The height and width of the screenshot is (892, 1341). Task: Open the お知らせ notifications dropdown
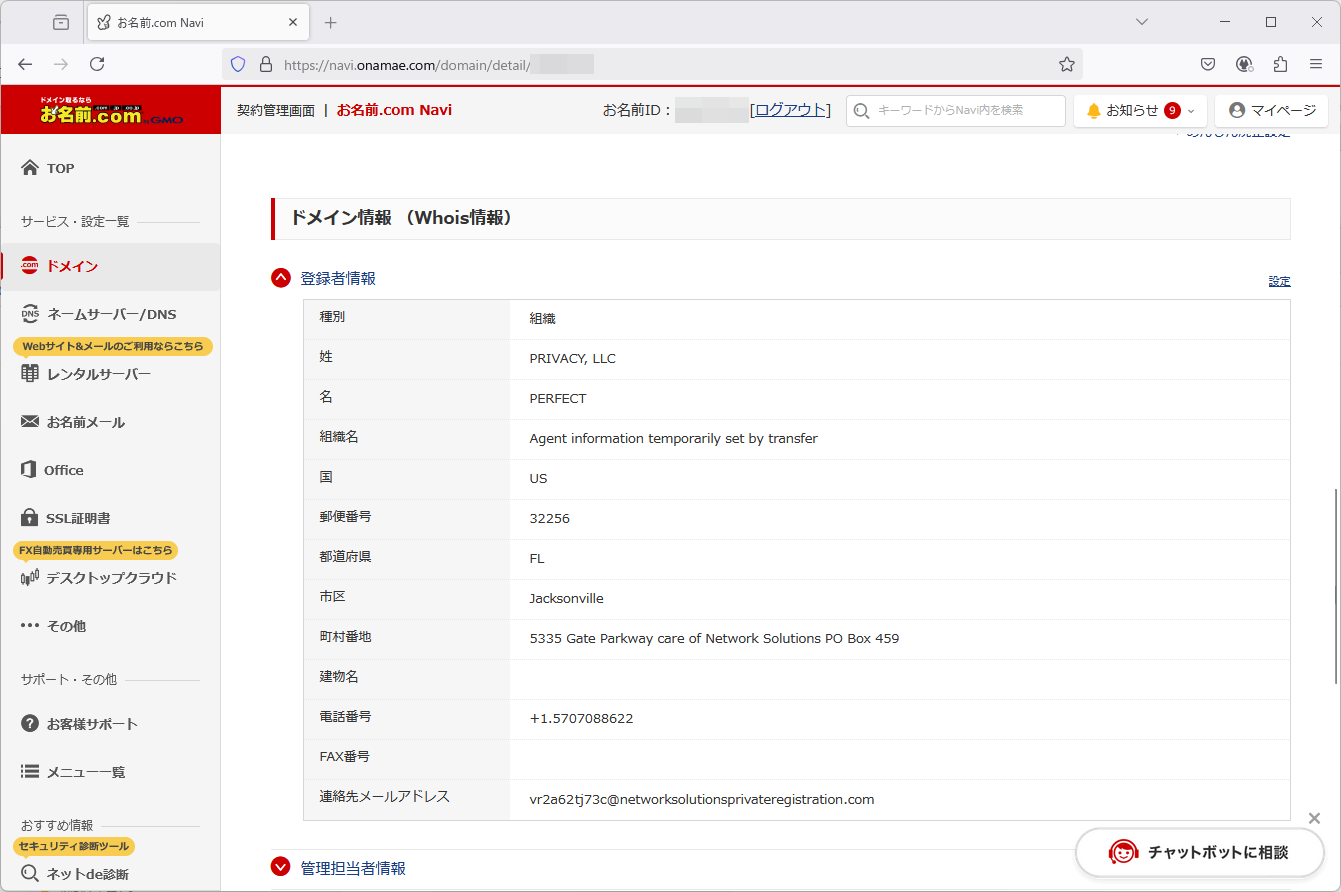click(1140, 110)
